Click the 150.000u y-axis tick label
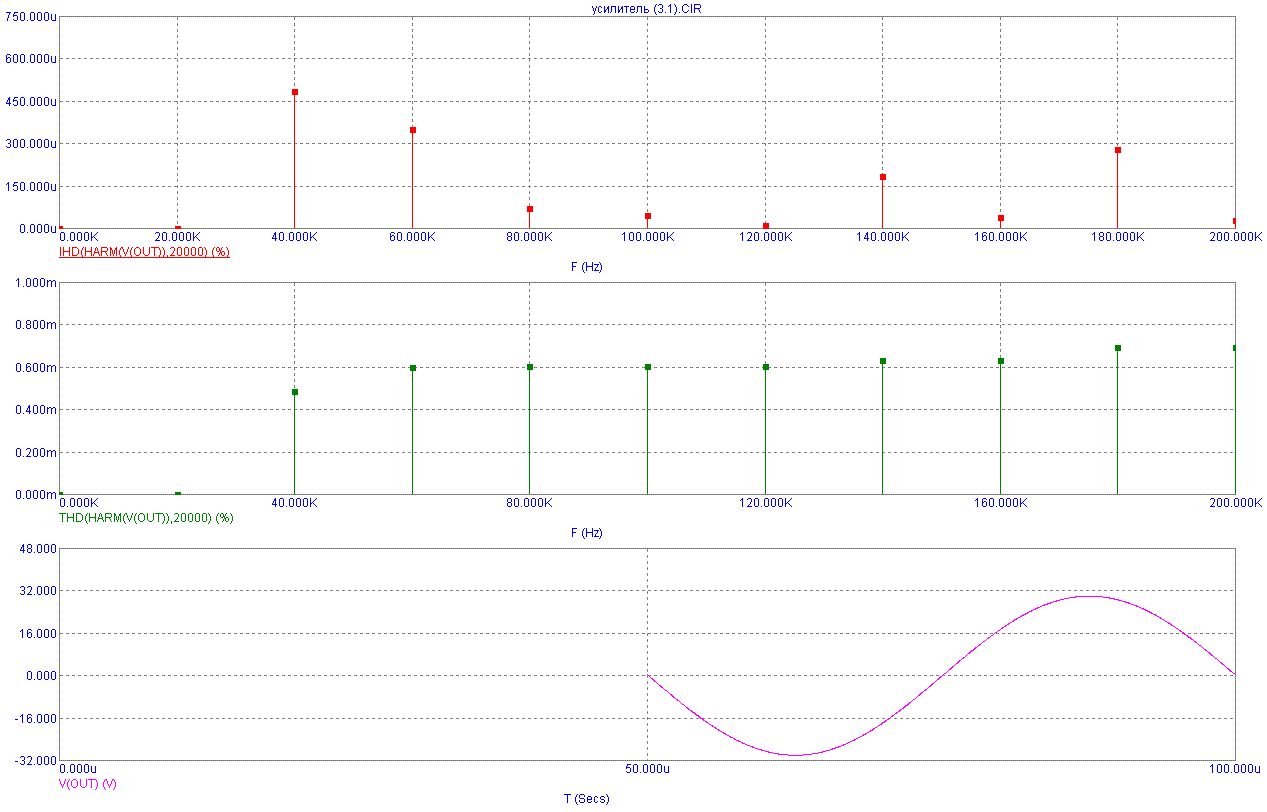Image resolution: width=1267 pixels, height=812 pixels. [x=31, y=187]
